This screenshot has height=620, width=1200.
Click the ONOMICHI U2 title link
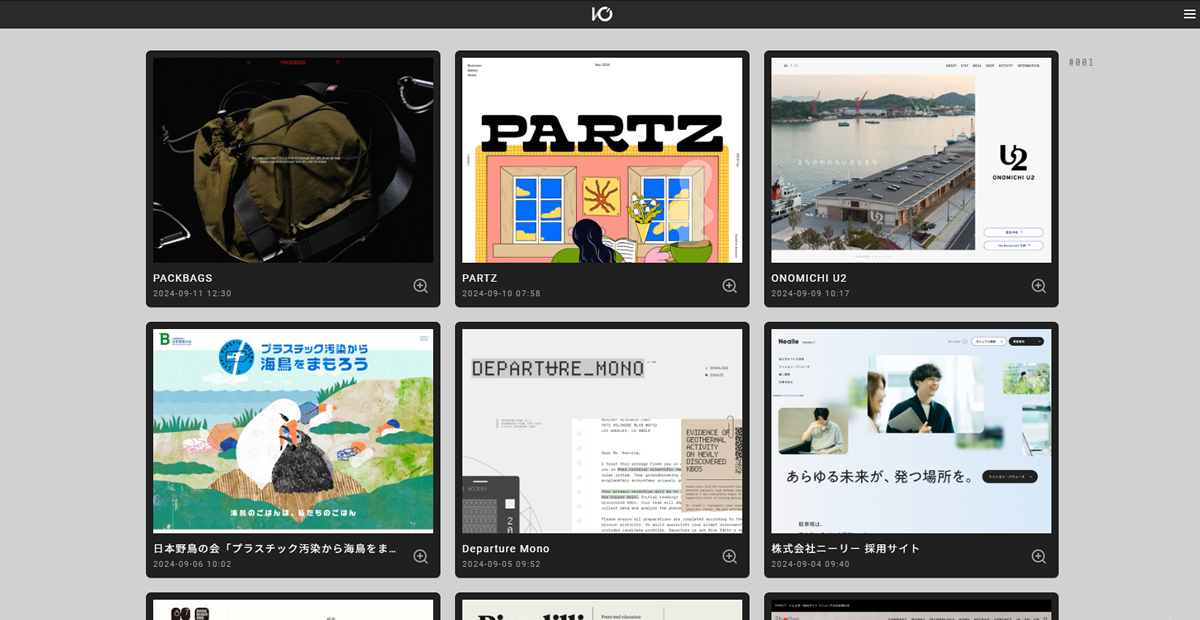[x=809, y=278]
